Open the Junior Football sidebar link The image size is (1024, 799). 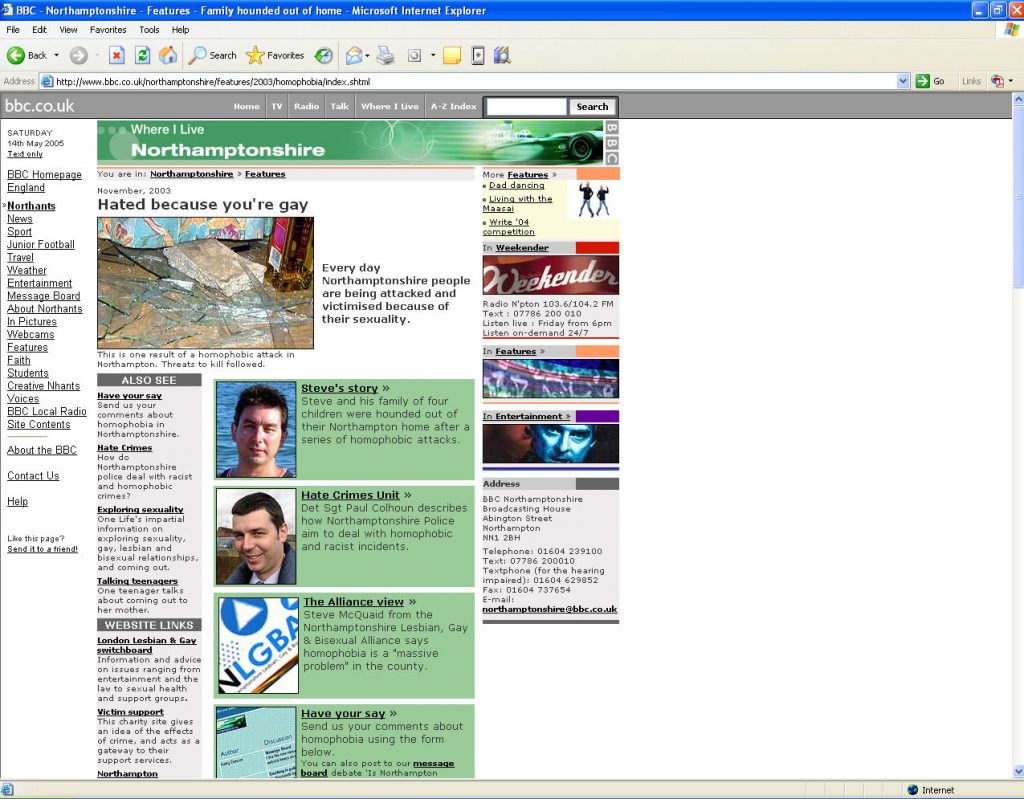pyautogui.click(x=40, y=244)
